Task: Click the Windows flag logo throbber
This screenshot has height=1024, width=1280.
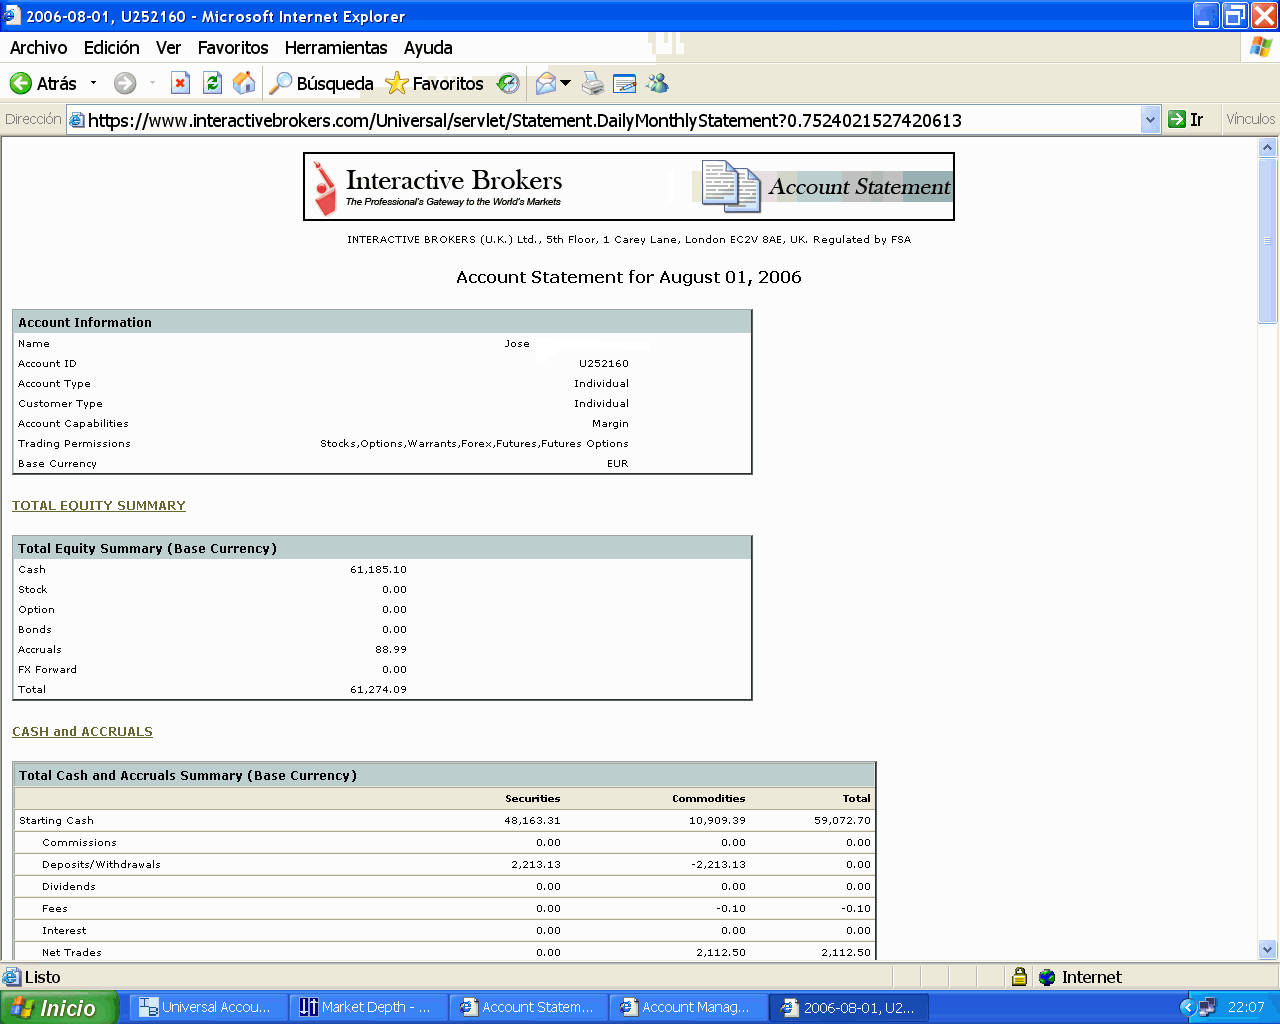Action: coord(1260,47)
